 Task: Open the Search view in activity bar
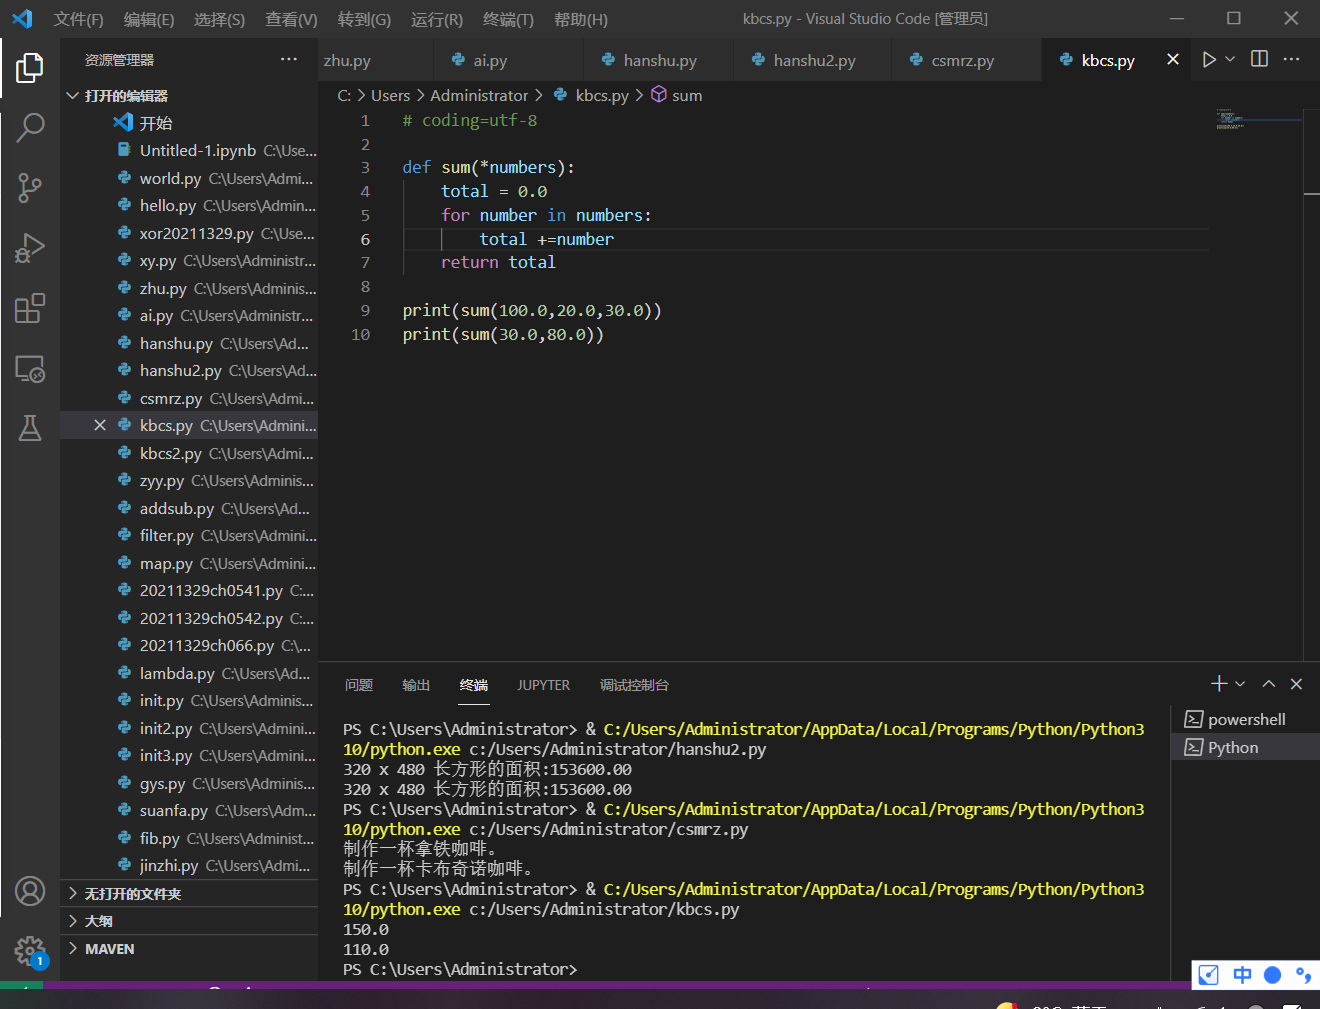tap(30, 127)
